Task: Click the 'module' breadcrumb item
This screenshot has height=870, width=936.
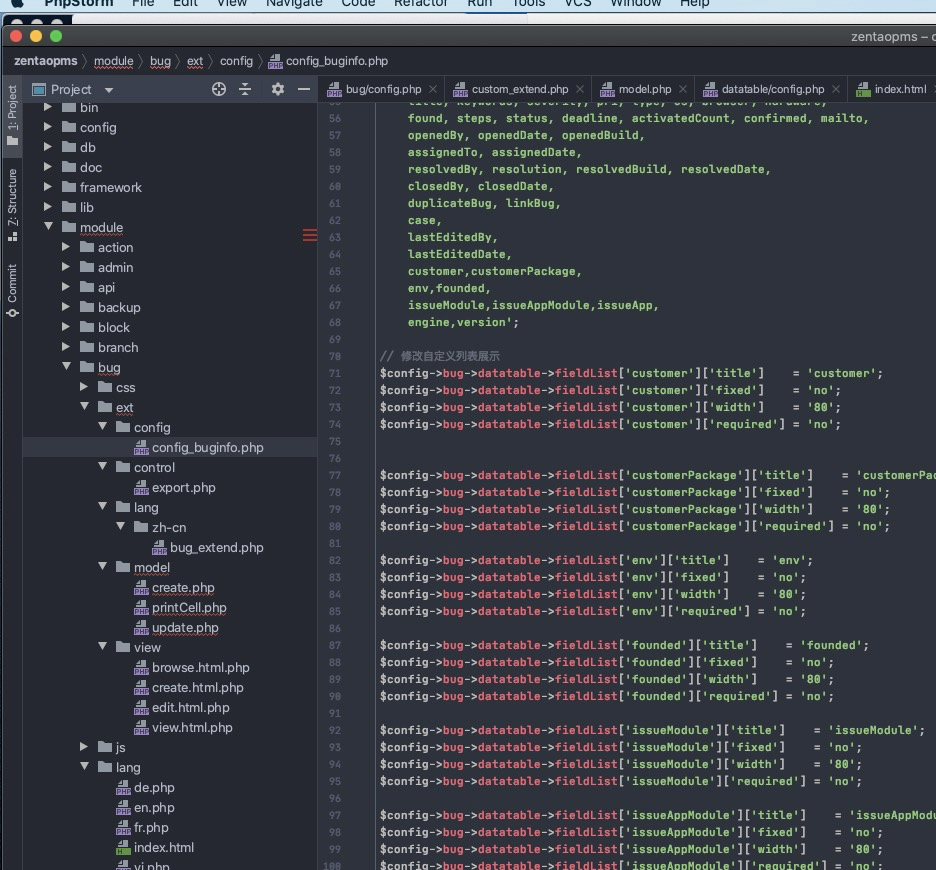Action: [x=113, y=61]
